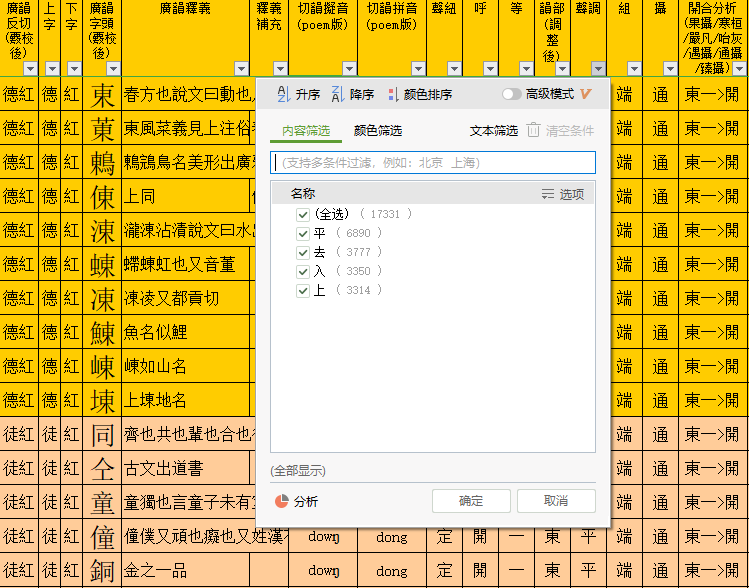Open filter dropdown for 攝 column
Viewport: 749px width, 588px height.
670,69
